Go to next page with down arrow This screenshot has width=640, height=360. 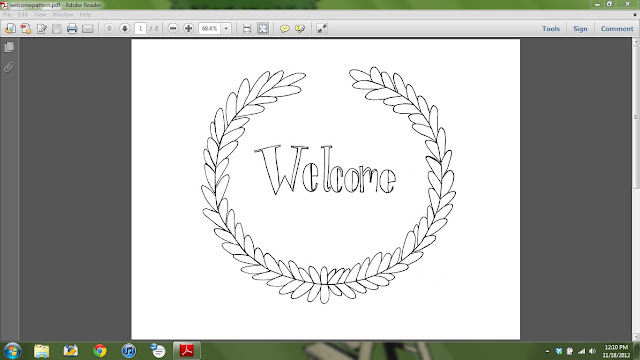(125, 29)
